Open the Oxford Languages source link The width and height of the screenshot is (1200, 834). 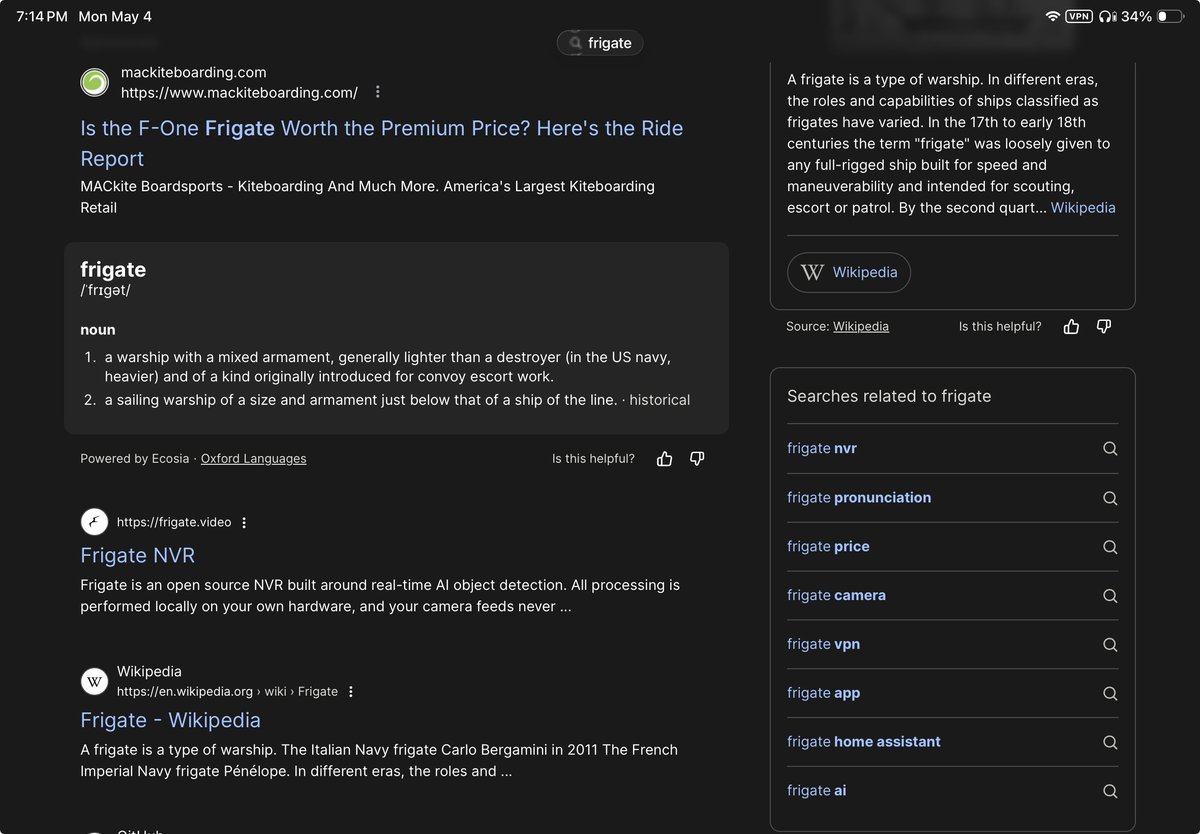click(x=254, y=459)
